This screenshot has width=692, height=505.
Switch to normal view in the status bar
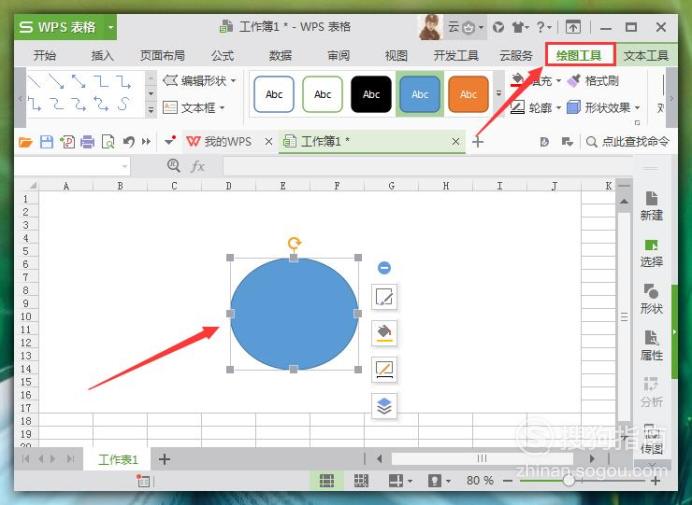coord(327,481)
